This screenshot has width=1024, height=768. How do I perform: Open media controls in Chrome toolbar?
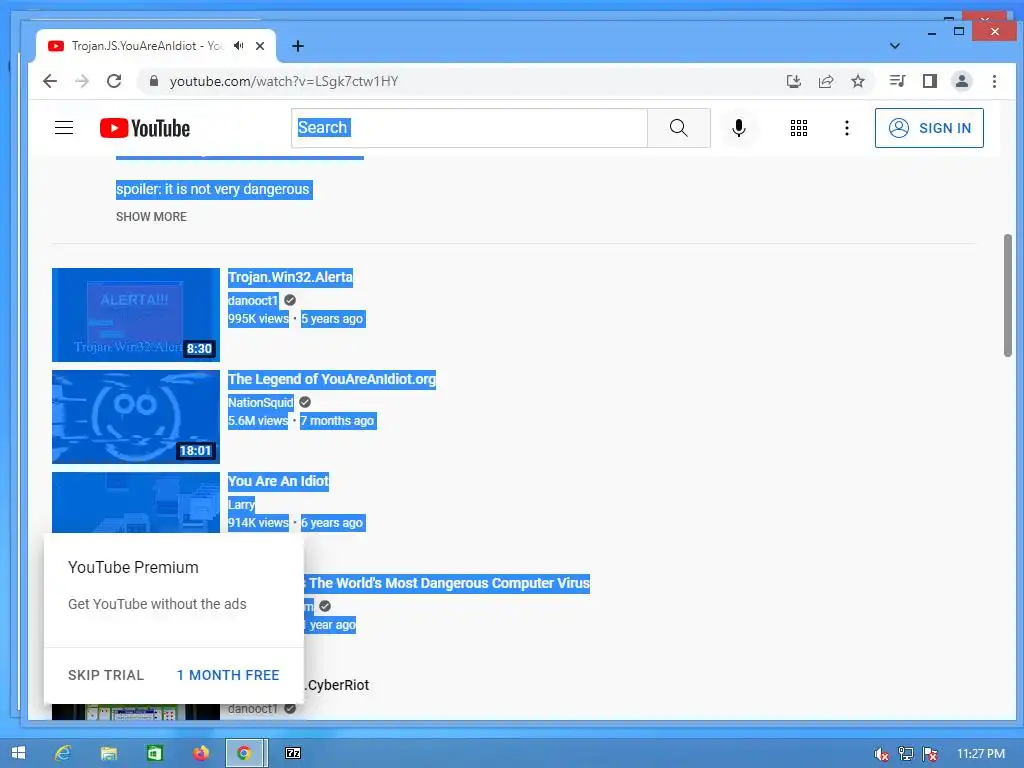click(x=897, y=81)
